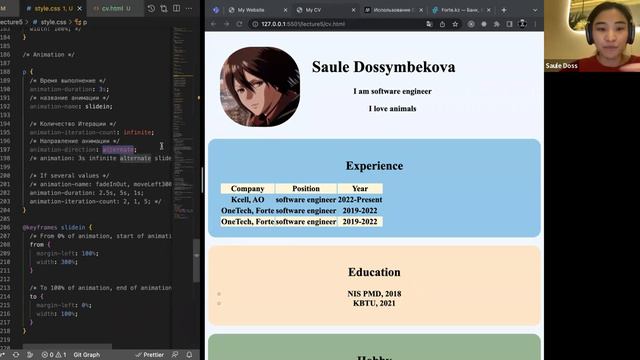Click the errors and warnings status indicator
This screenshot has height=360, width=640.
[53, 355]
